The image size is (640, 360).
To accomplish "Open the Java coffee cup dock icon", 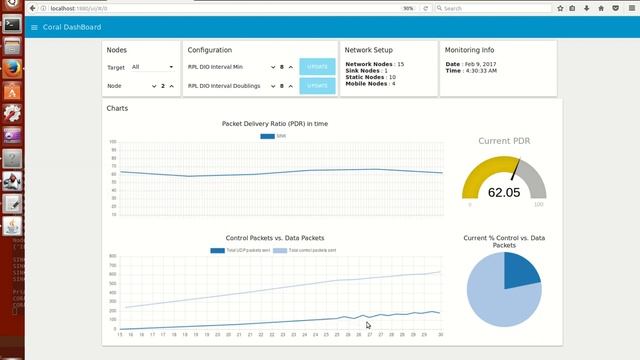I will coord(12,226).
